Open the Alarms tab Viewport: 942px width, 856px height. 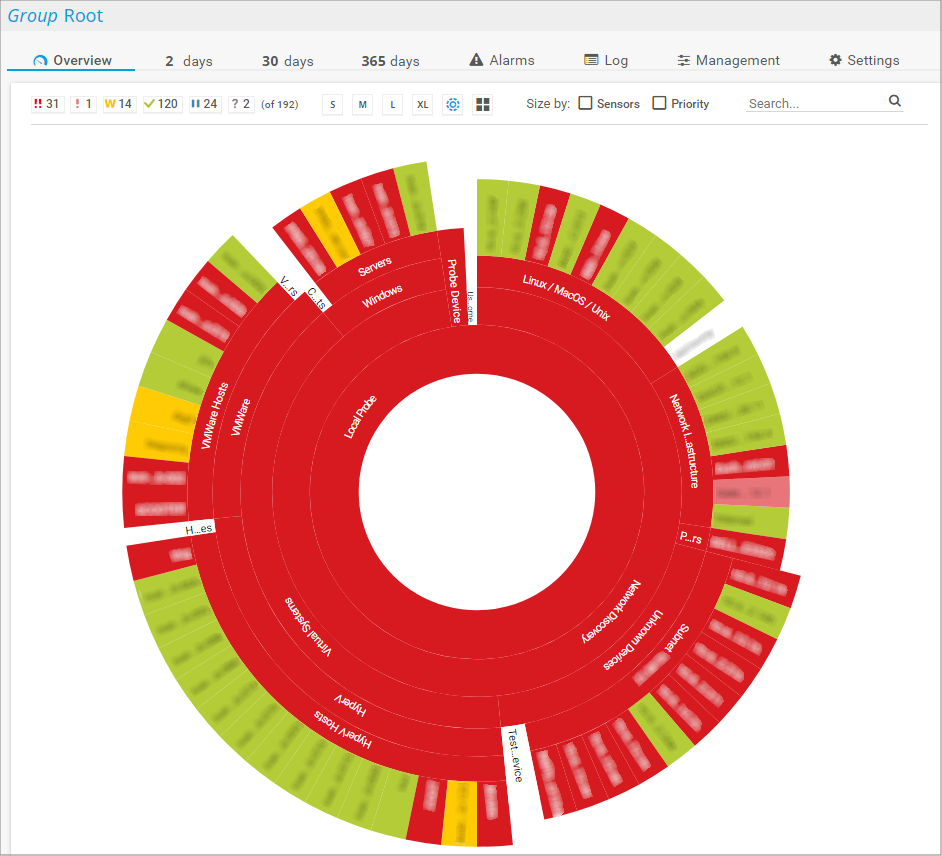pyautogui.click(x=502, y=60)
